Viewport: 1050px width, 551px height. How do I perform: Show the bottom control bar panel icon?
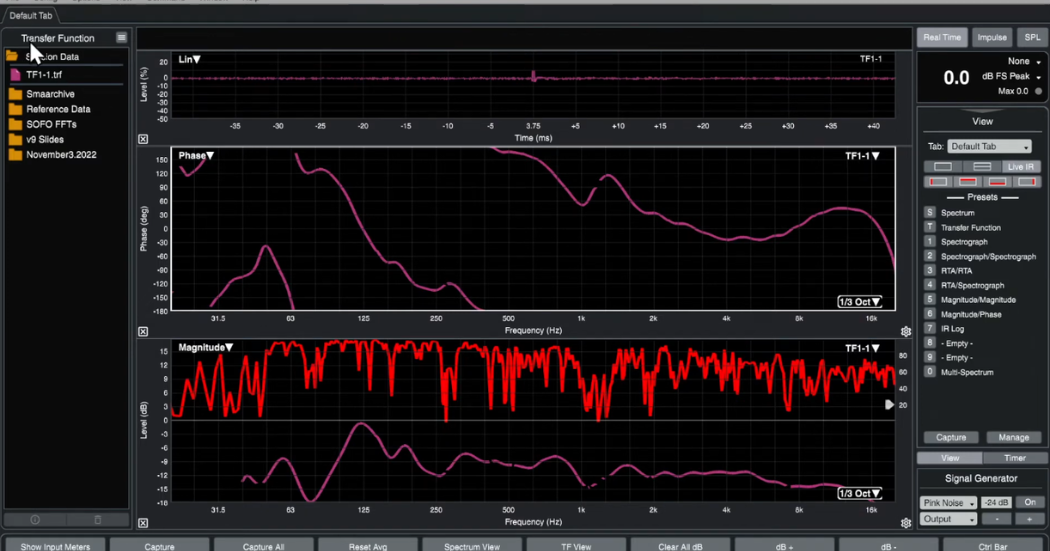click(997, 181)
